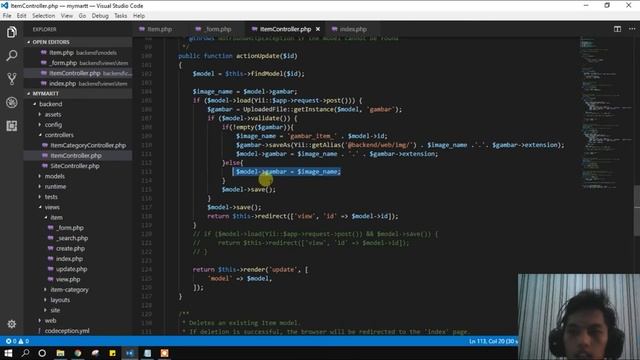Open ItemCategoryController.php in file tree
The height and width of the screenshot is (360, 640).
pyautogui.click(x=88, y=145)
